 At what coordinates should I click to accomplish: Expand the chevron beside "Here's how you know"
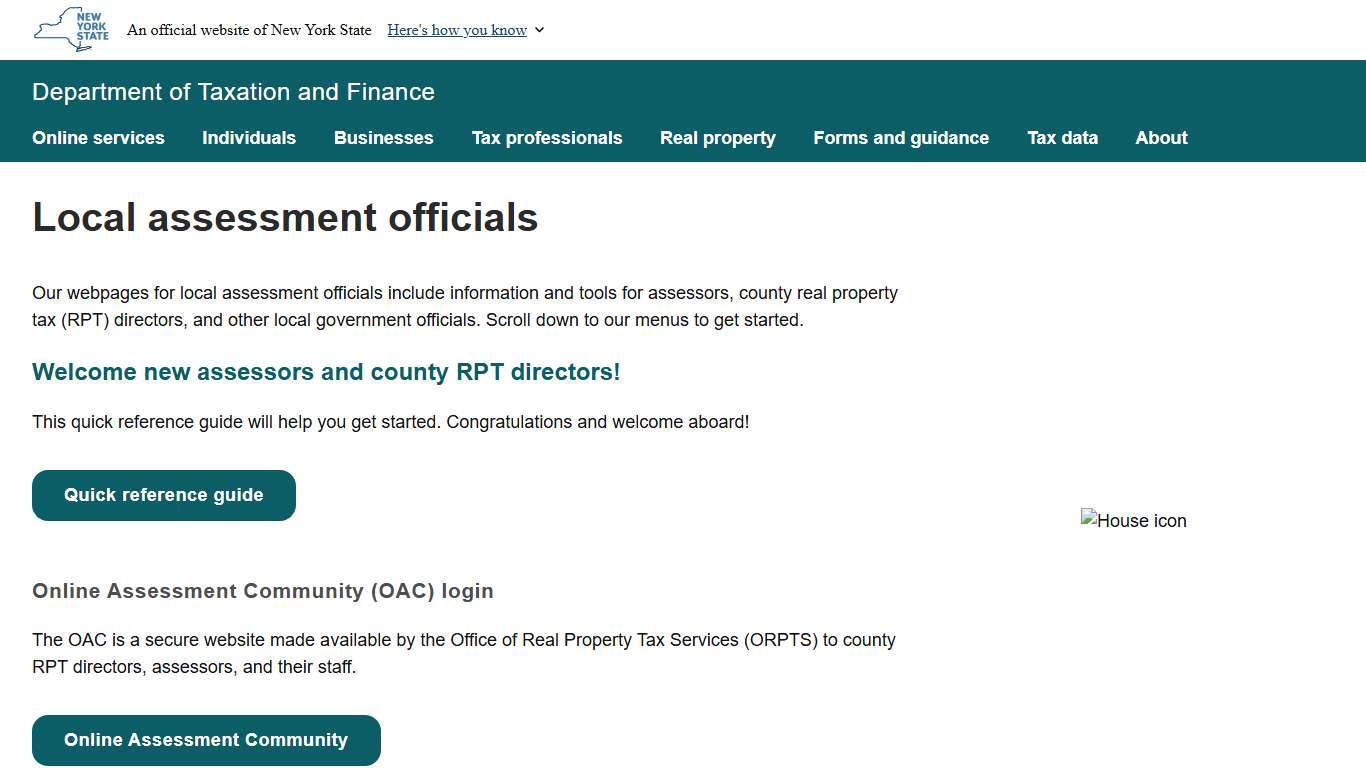click(540, 30)
